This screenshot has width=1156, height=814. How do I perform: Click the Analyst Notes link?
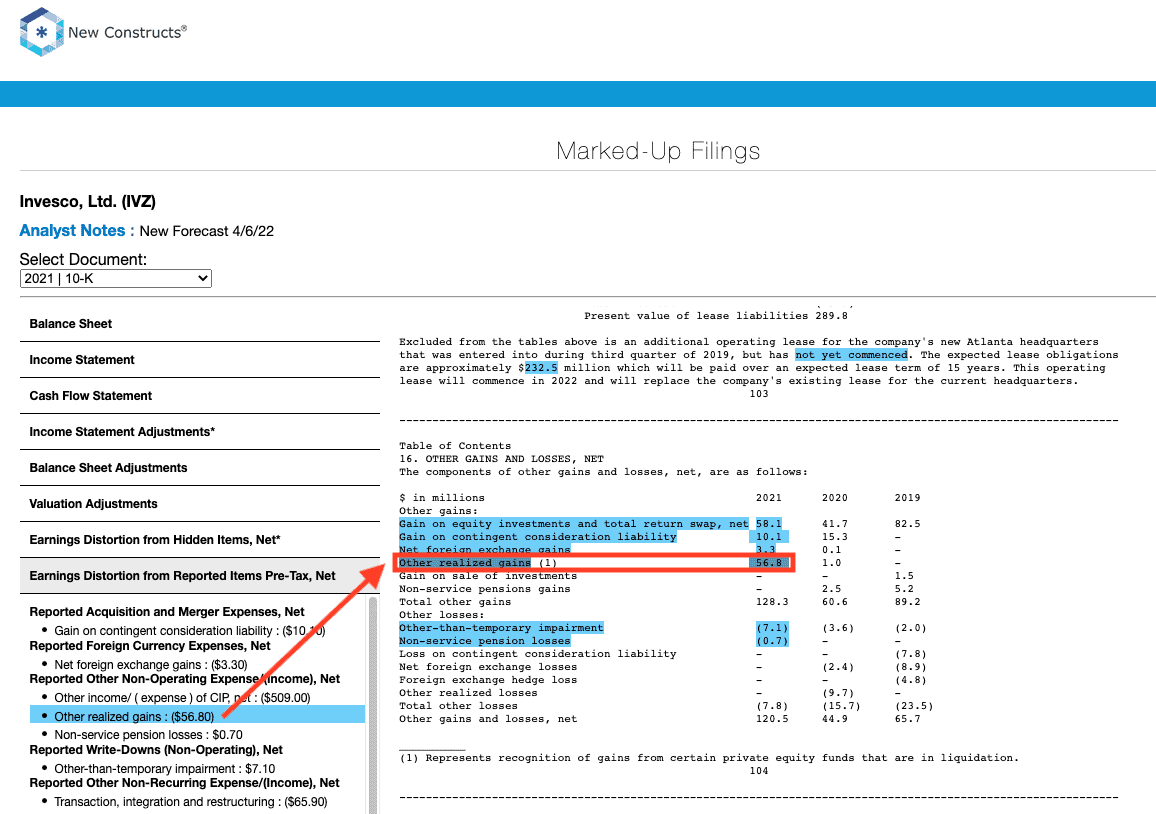pyautogui.click(x=77, y=231)
